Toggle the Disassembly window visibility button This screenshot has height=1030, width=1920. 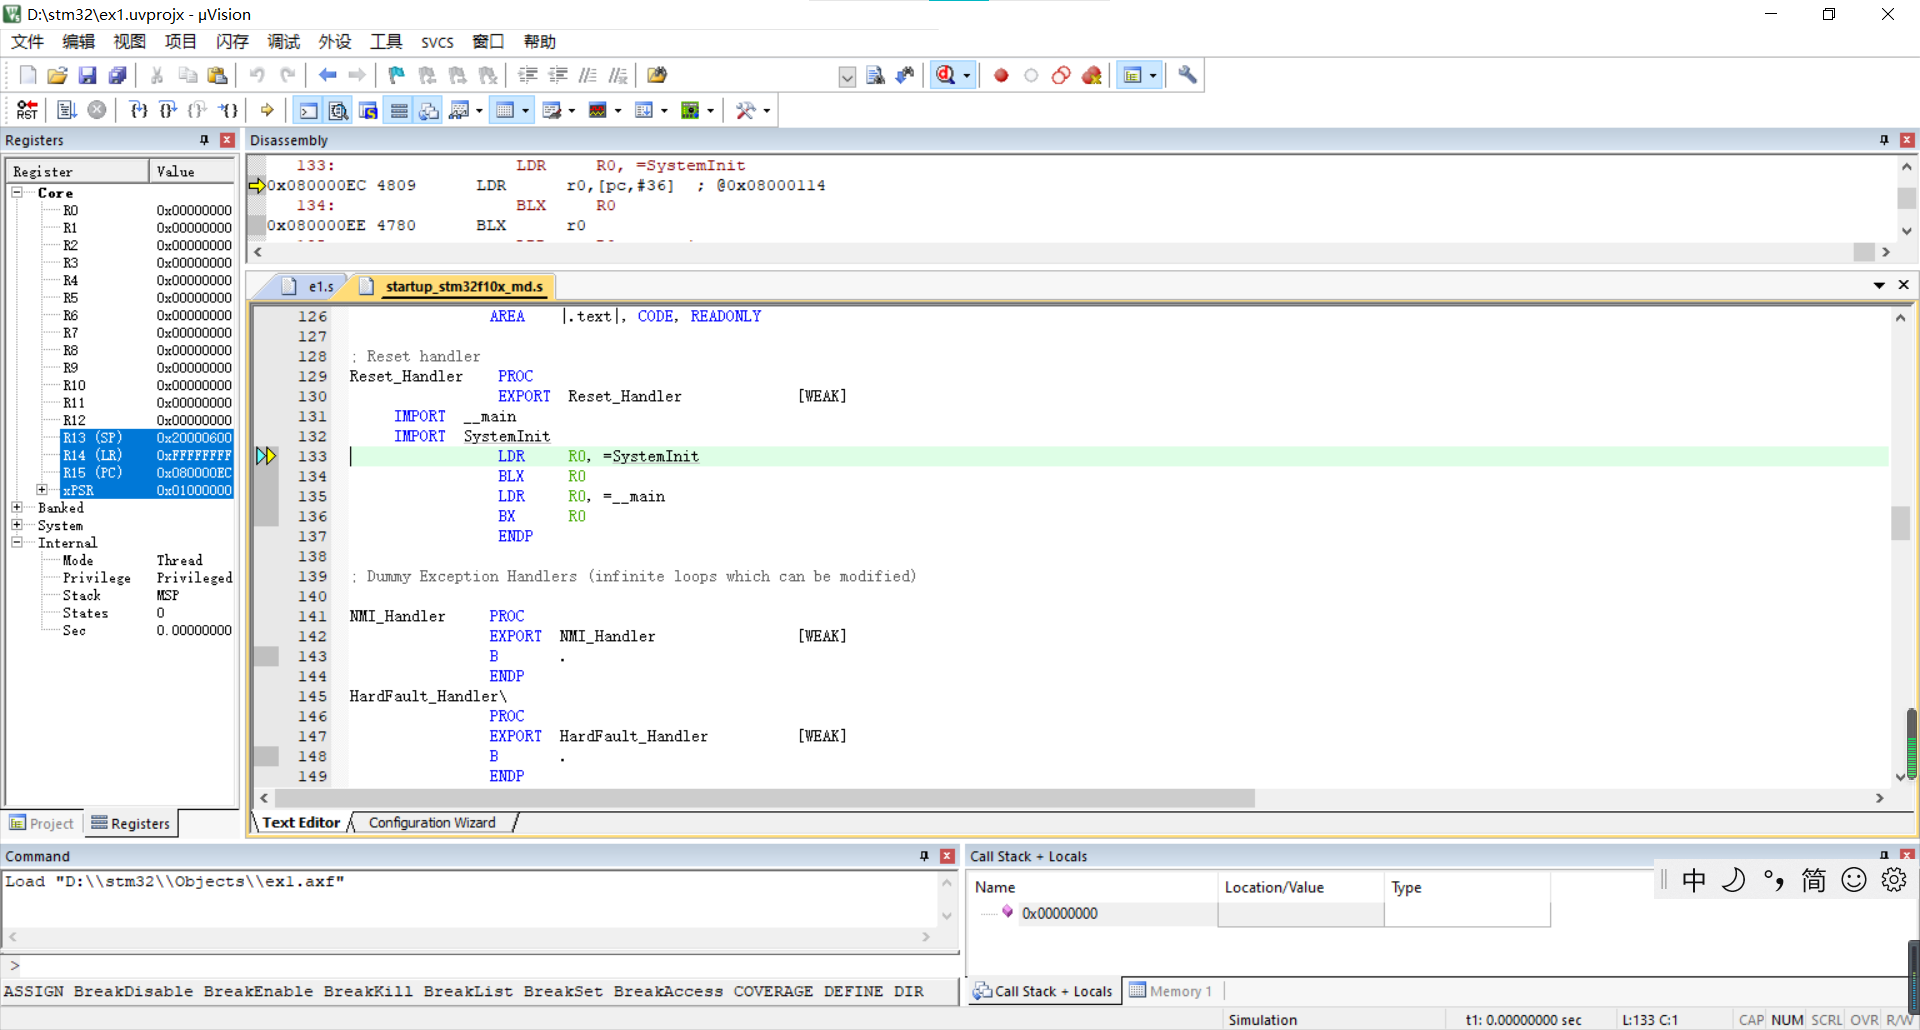tap(339, 110)
